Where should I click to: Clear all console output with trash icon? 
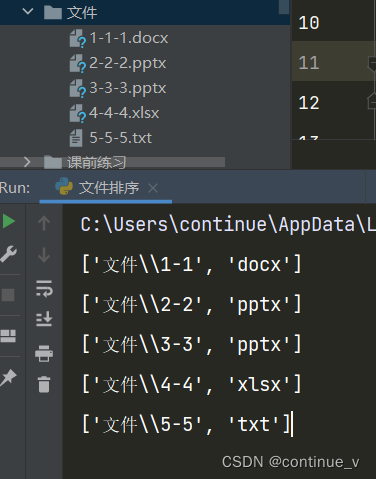[44, 384]
